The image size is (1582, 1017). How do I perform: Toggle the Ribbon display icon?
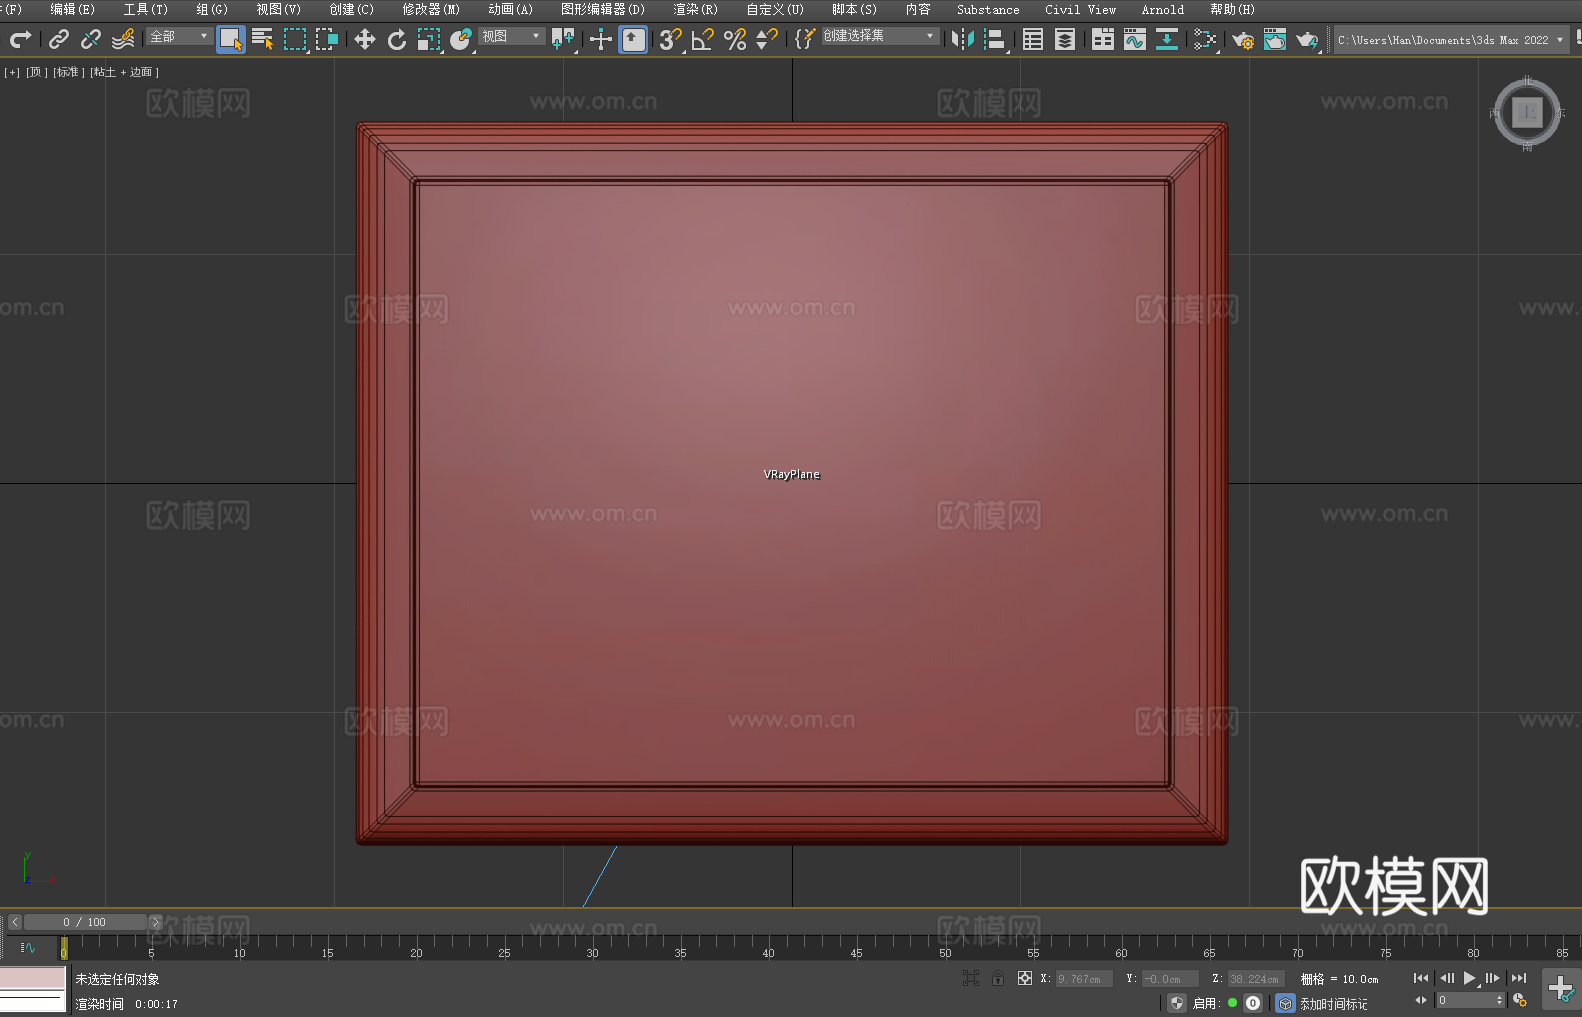tap(1103, 39)
